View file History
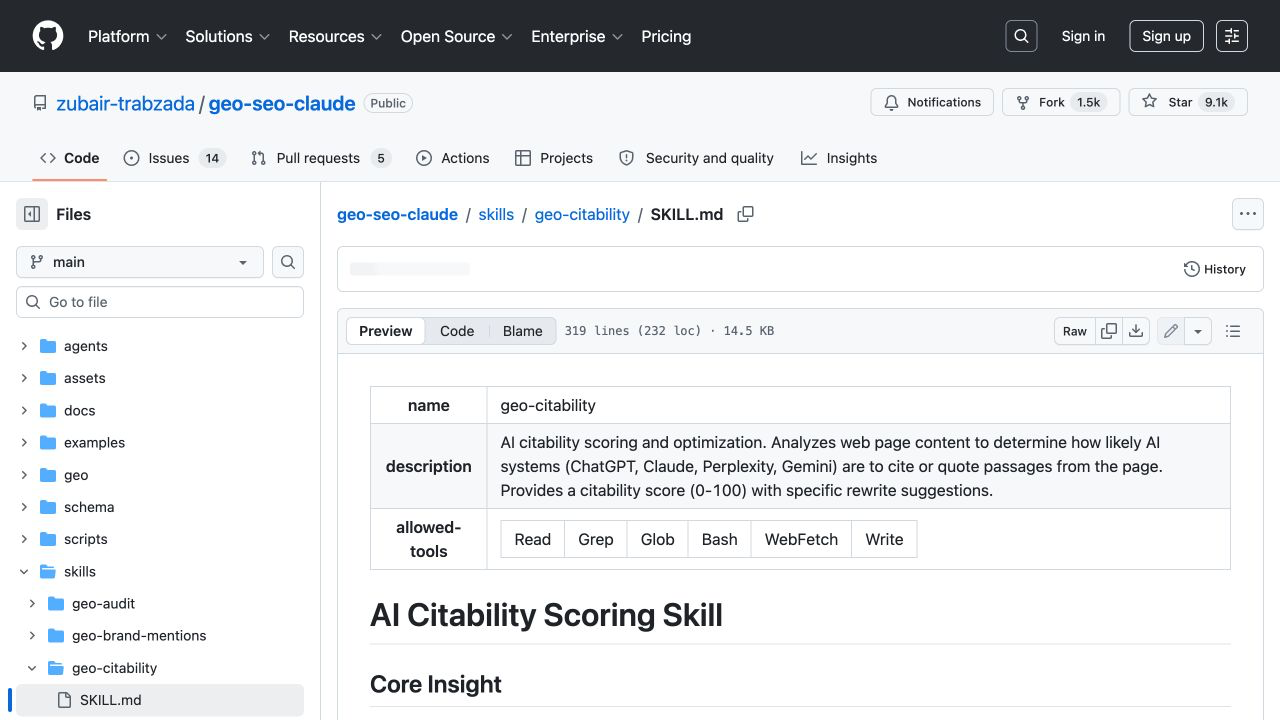Image resolution: width=1280 pixels, height=720 pixels. (1215, 269)
